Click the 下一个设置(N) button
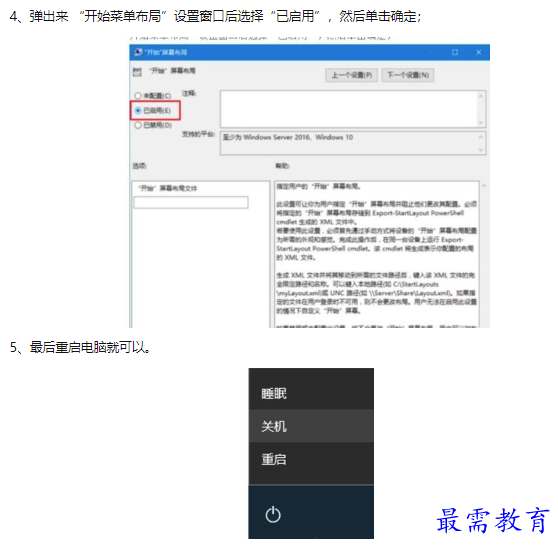Viewport: 558px width, 552px height. tap(408, 75)
